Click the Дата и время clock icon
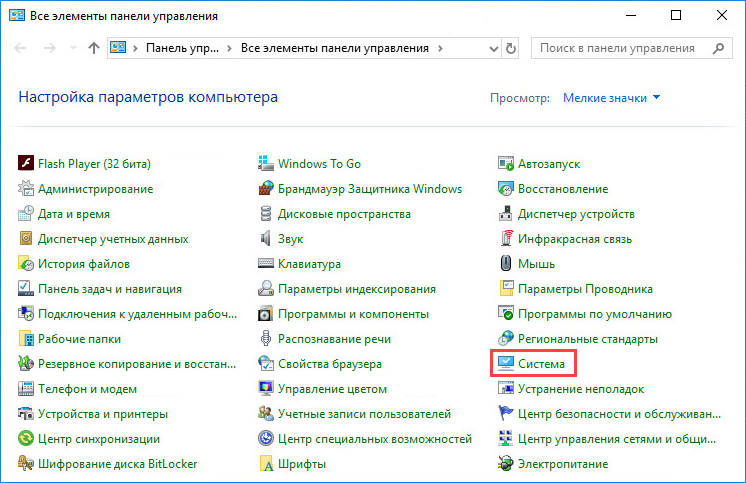Screen dimensions: 746x483 click(26, 214)
